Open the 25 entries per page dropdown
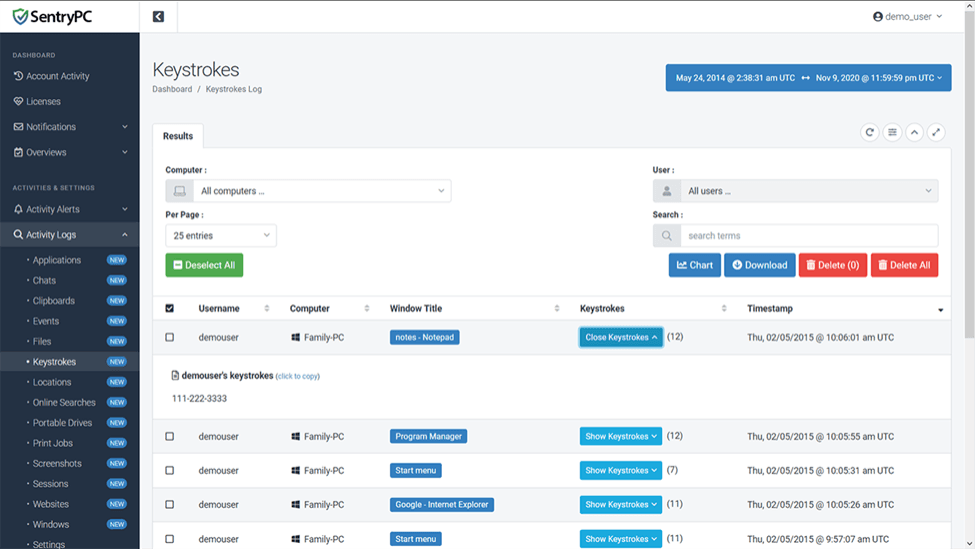This screenshot has width=979, height=550. 221,236
